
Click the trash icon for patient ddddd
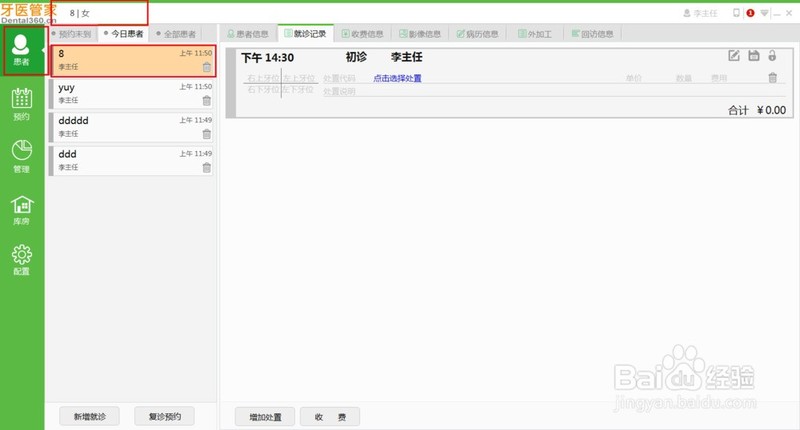tap(206, 134)
